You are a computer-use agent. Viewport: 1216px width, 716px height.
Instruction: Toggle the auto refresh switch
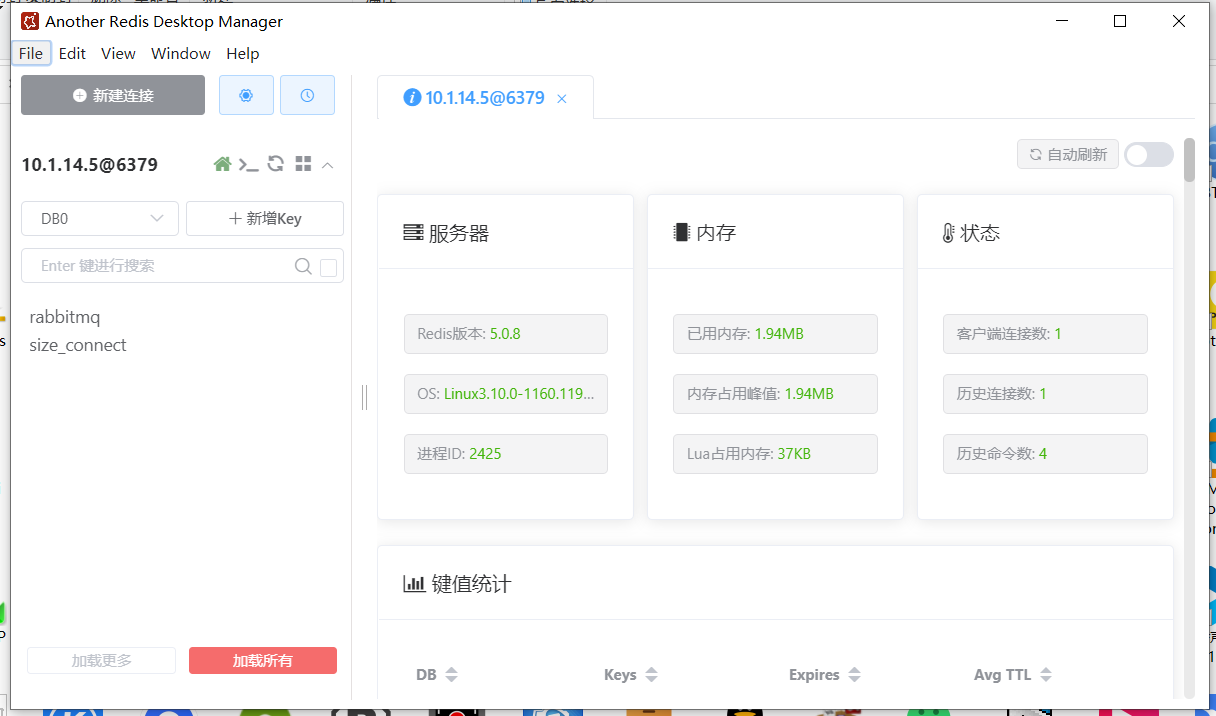pyautogui.click(x=1149, y=154)
